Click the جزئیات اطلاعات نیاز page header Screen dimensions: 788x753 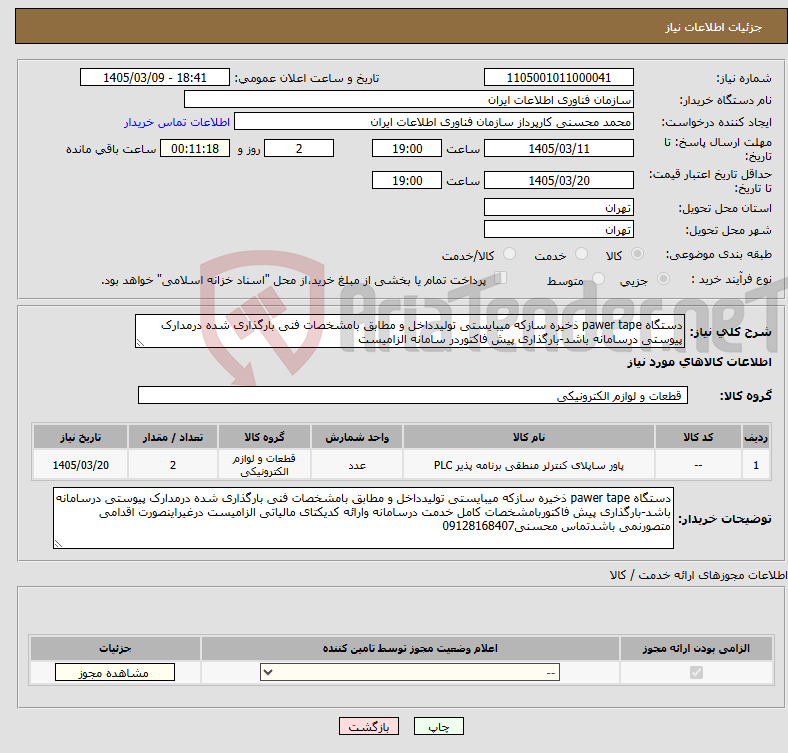713,27
